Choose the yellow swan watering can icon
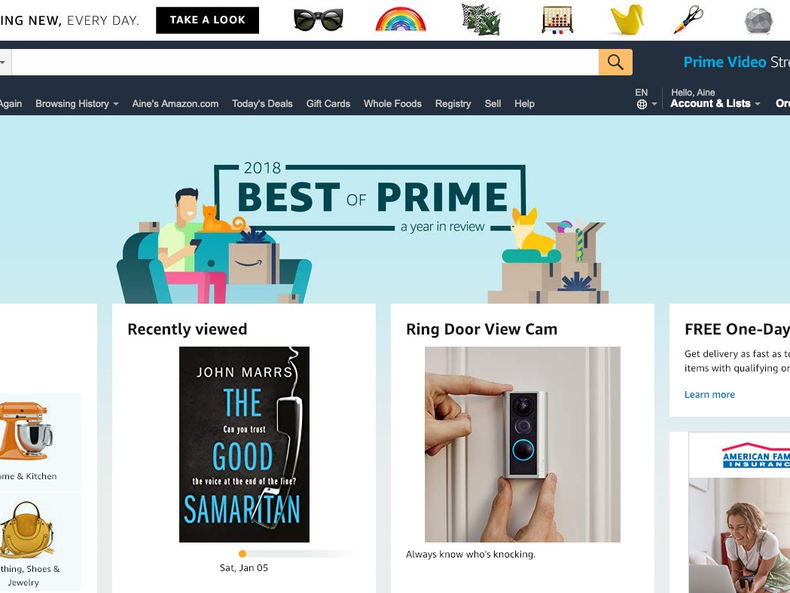The height and width of the screenshot is (593, 790). point(628,19)
